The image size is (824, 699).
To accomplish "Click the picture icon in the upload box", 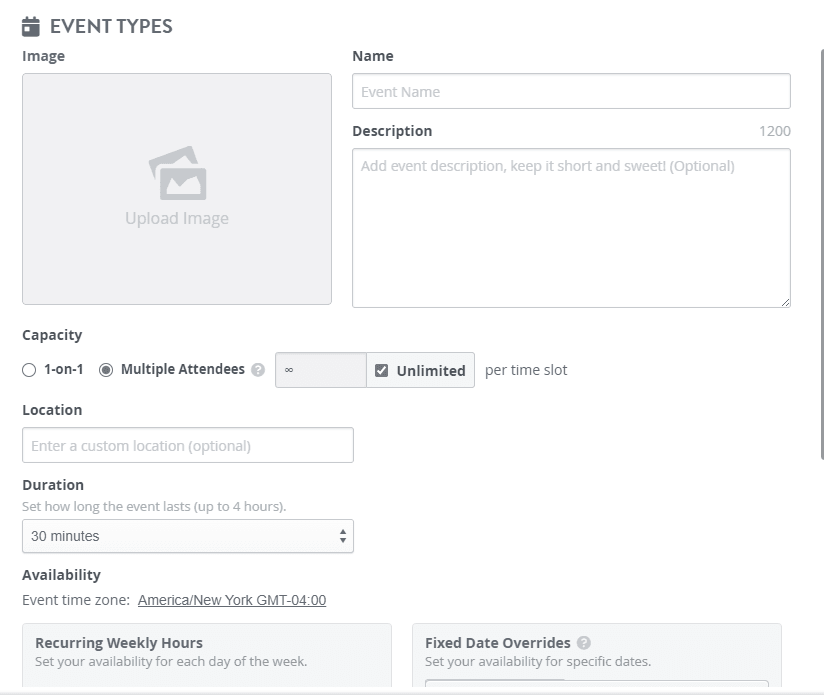I will [x=178, y=174].
